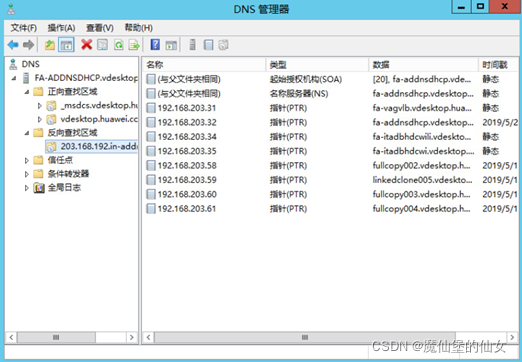Click the folder icon of 全局日志

click(x=39, y=188)
